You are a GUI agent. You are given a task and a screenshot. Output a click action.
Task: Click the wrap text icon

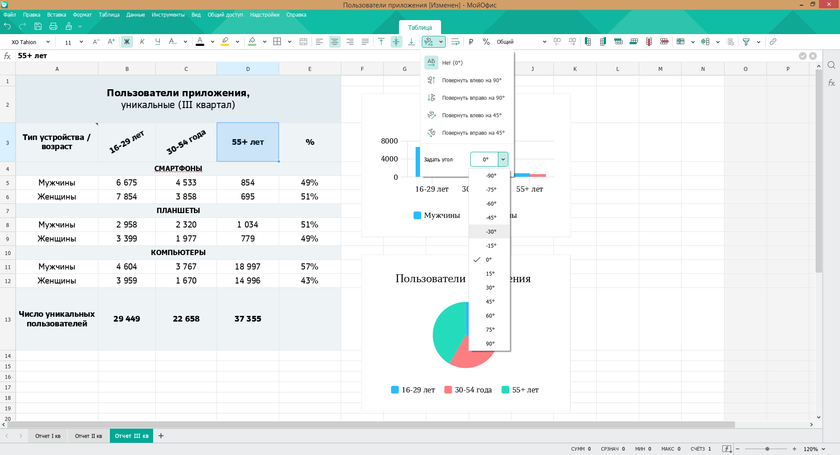[x=455, y=42]
